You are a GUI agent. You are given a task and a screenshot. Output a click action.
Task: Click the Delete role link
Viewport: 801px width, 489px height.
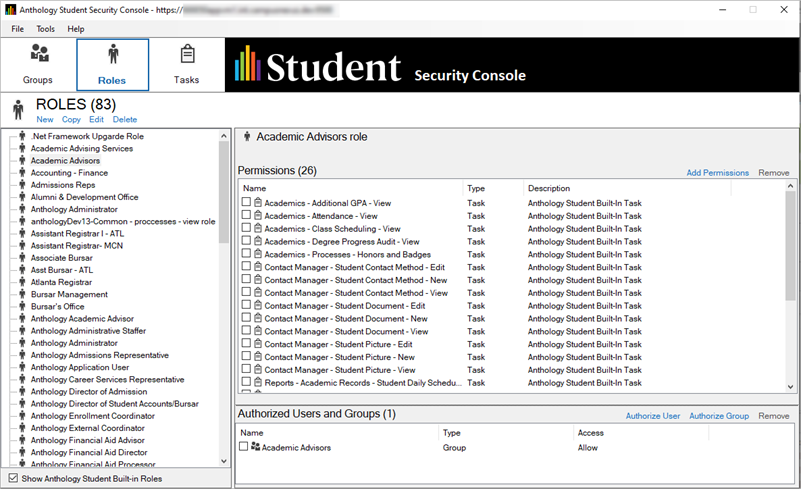pyautogui.click(x=125, y=119)
